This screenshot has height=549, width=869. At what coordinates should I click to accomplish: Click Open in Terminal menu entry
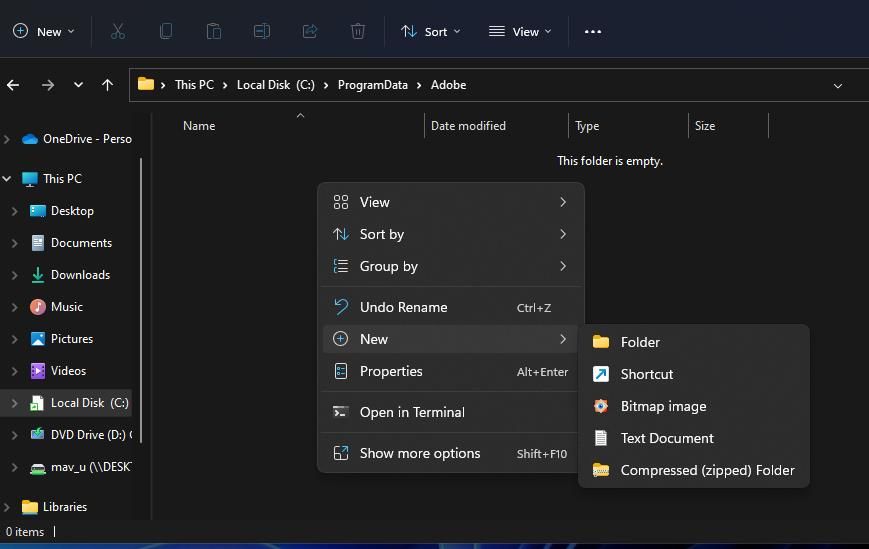click(x=411, y=412)
